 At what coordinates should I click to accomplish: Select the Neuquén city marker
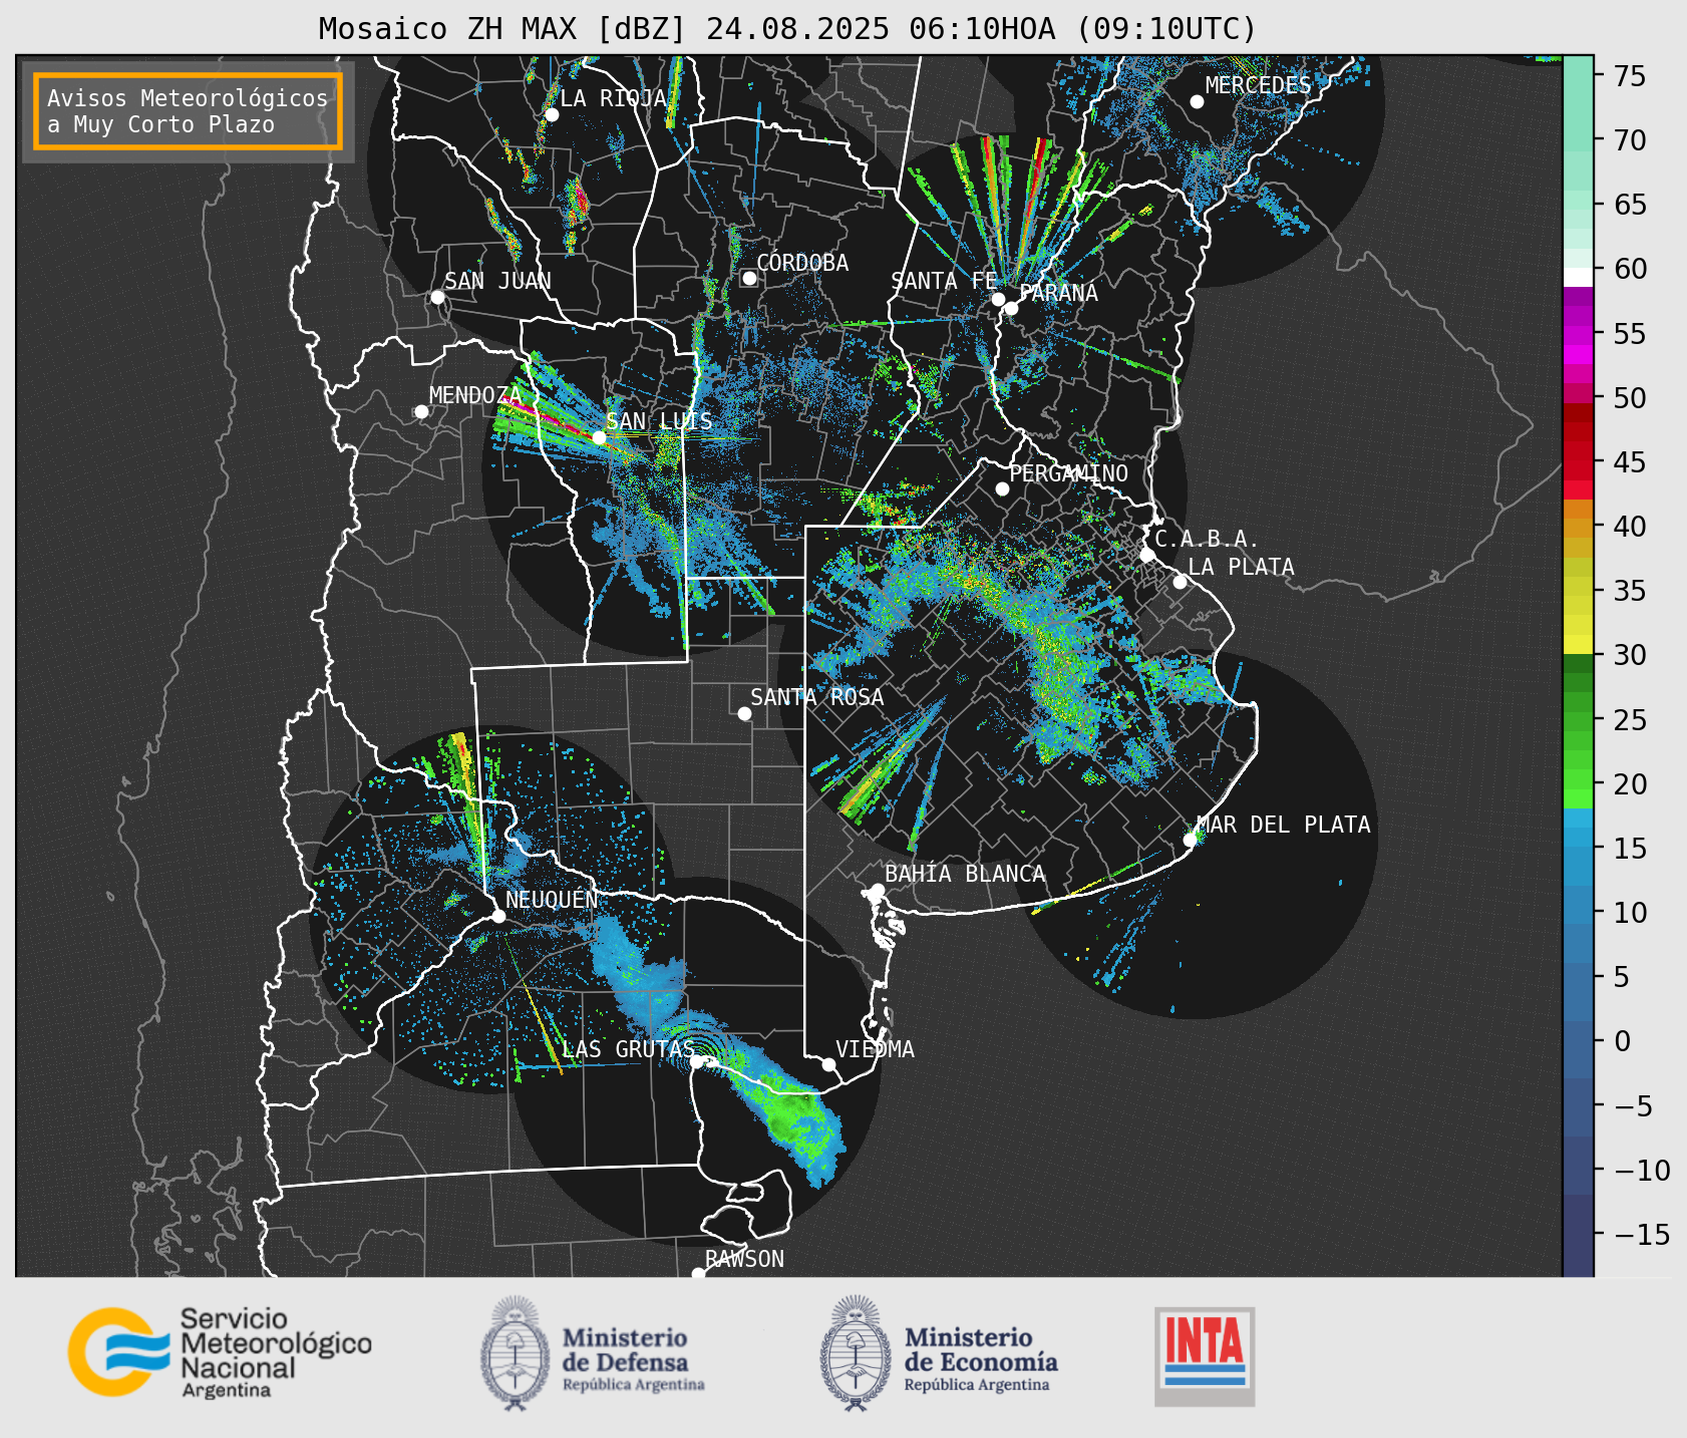pos(498,916)
